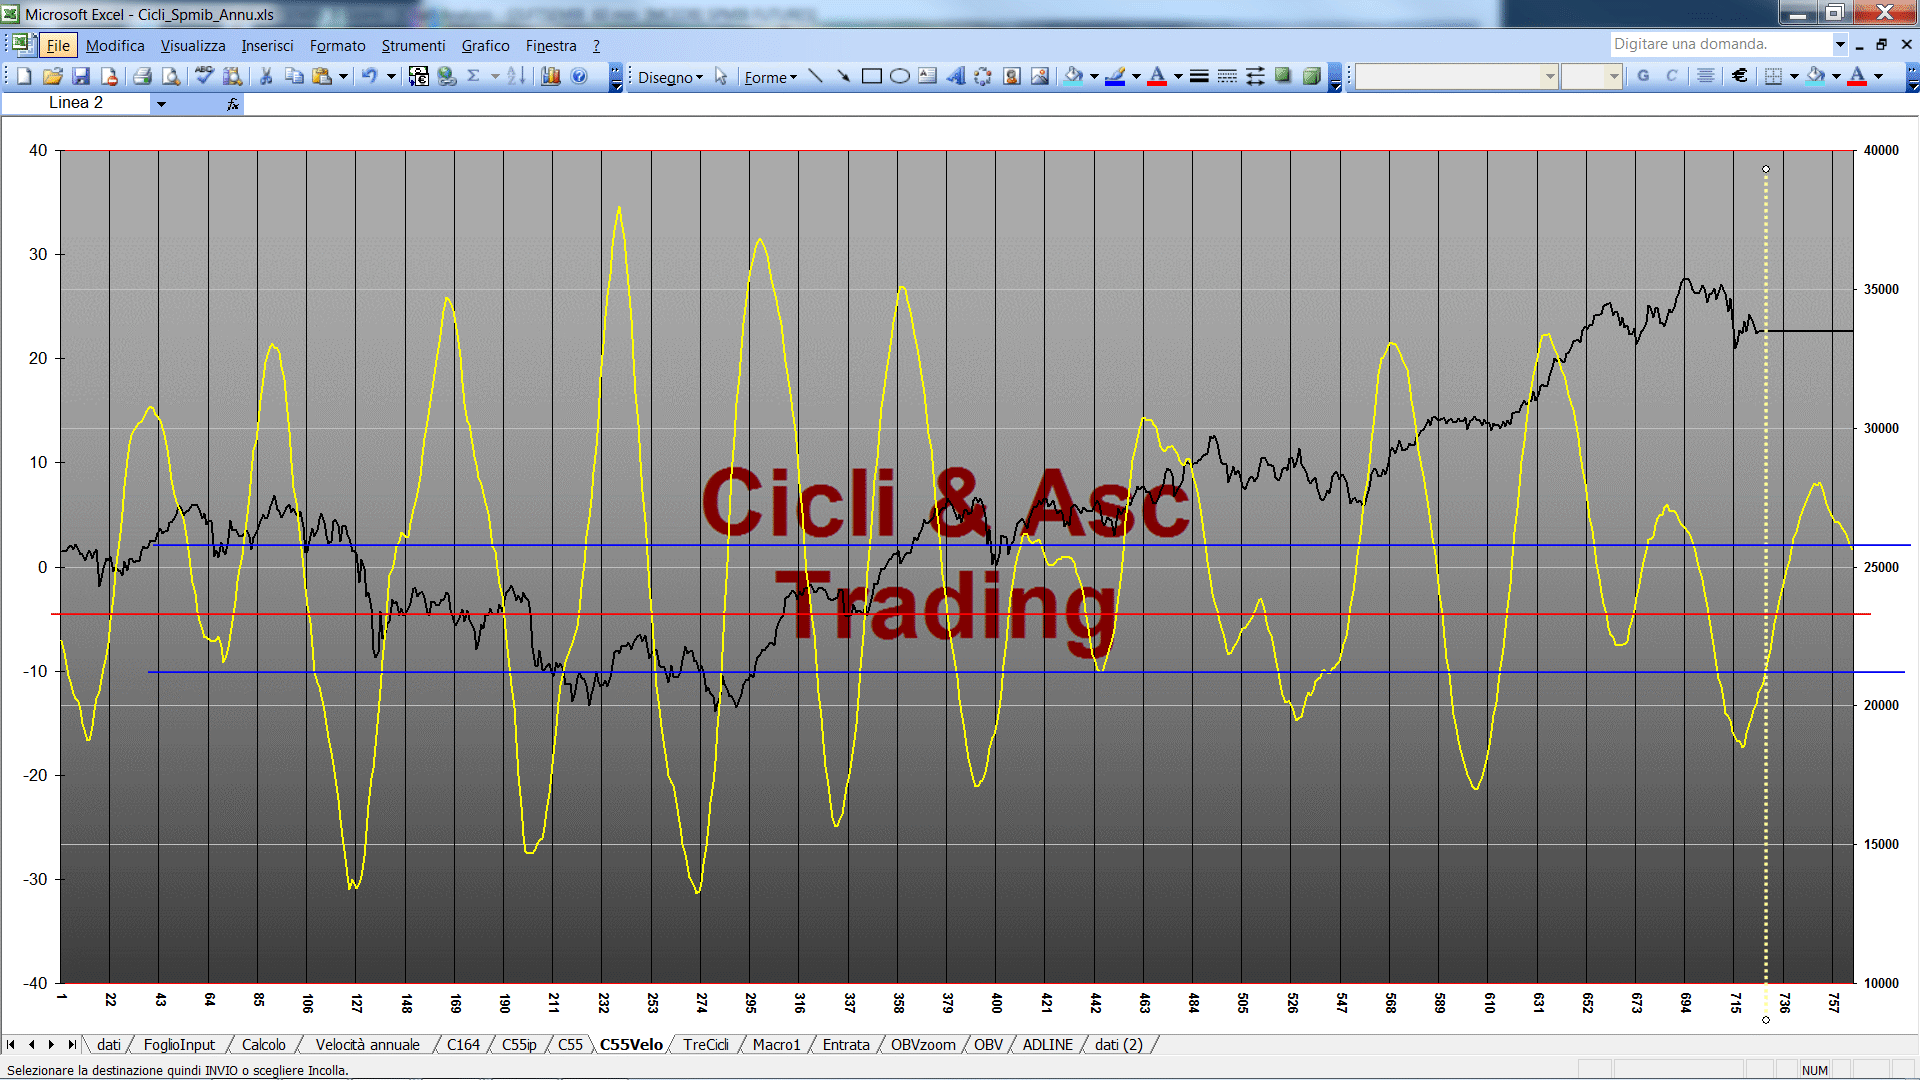Open Arrow Style options
This screenshot has width=1920, height=1080.
click(1255, 76)
